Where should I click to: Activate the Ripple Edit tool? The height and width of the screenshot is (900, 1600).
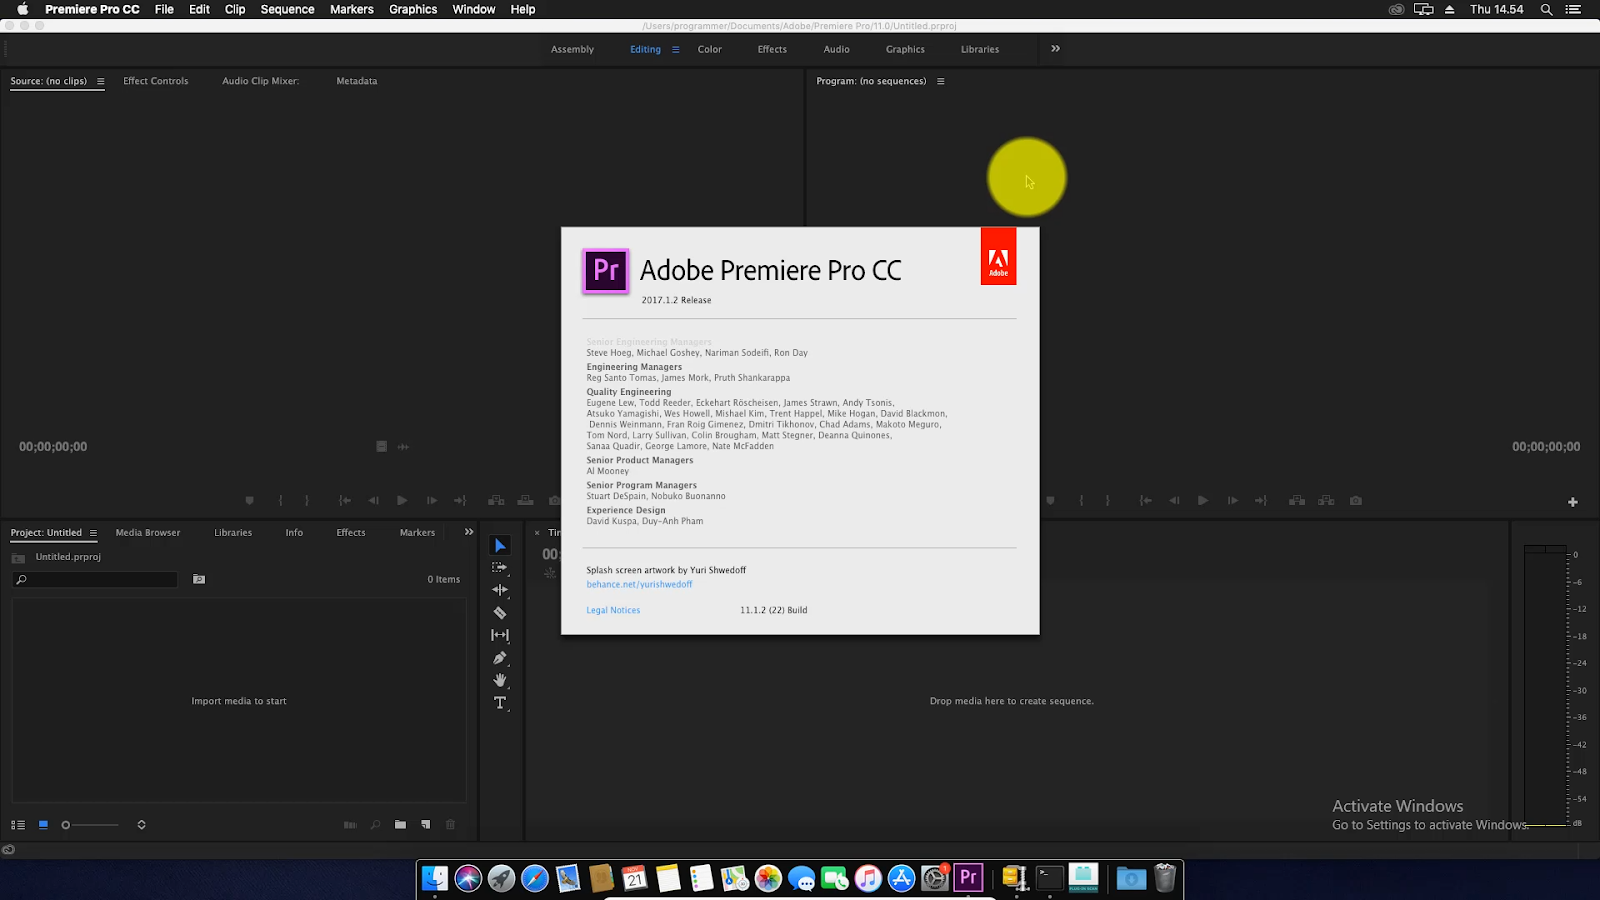tap(500, 590)
